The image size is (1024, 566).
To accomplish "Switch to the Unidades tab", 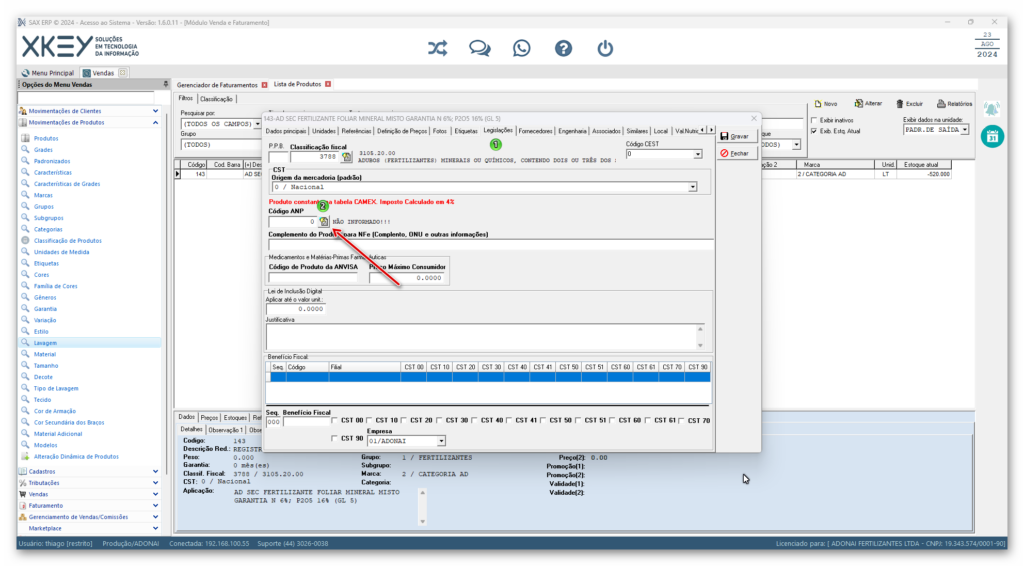I will [x=323, y=131].
